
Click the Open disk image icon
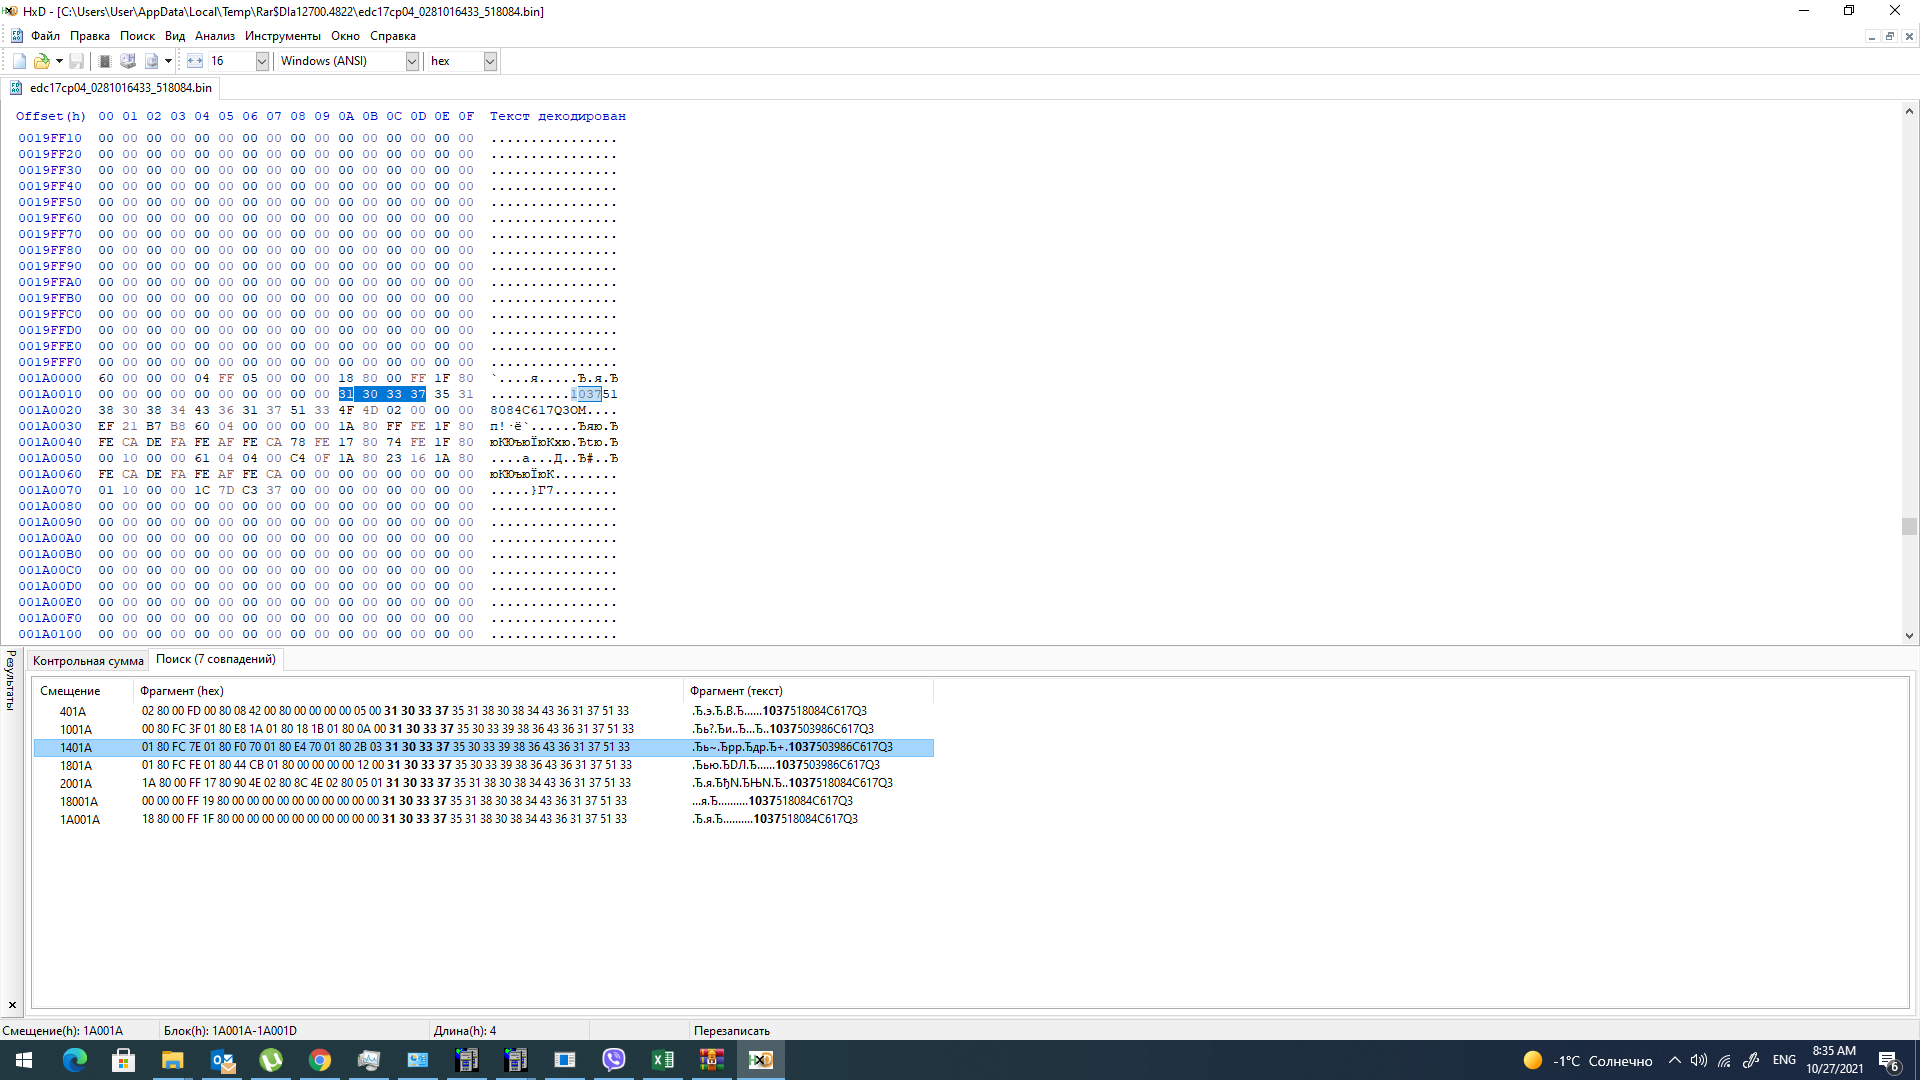[152, 62]
